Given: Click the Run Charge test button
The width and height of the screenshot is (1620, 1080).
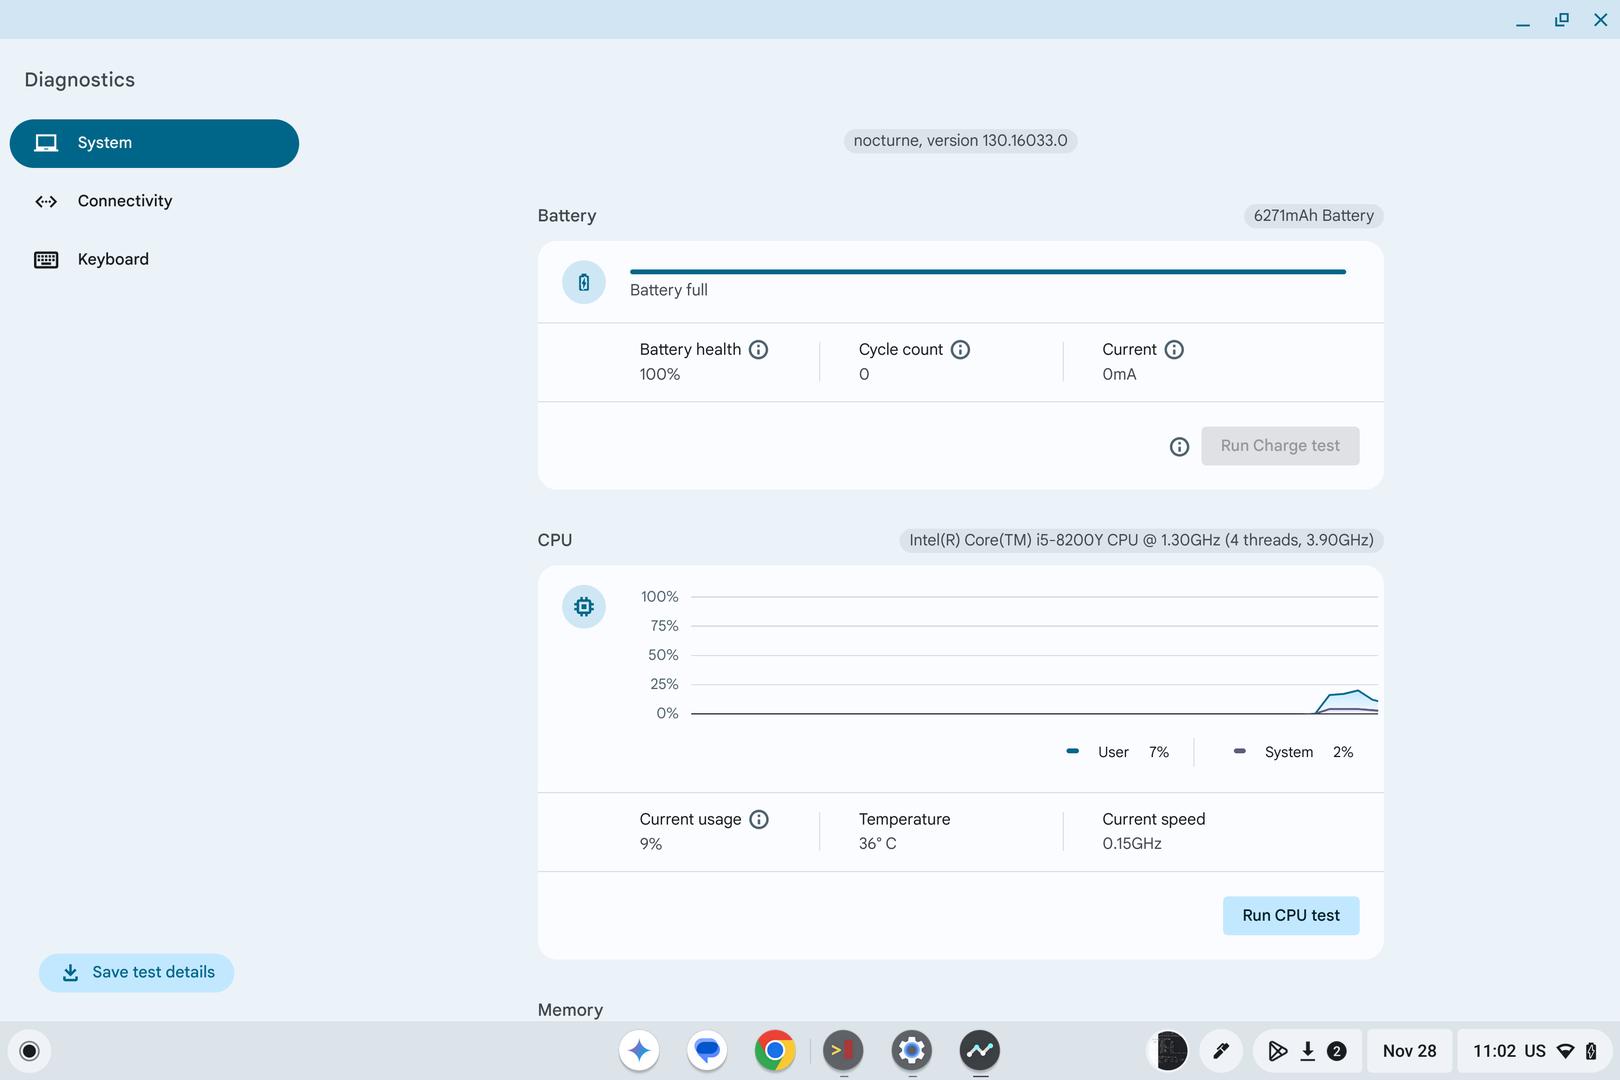Looking at the screenshot, I should click(1279, 446).
